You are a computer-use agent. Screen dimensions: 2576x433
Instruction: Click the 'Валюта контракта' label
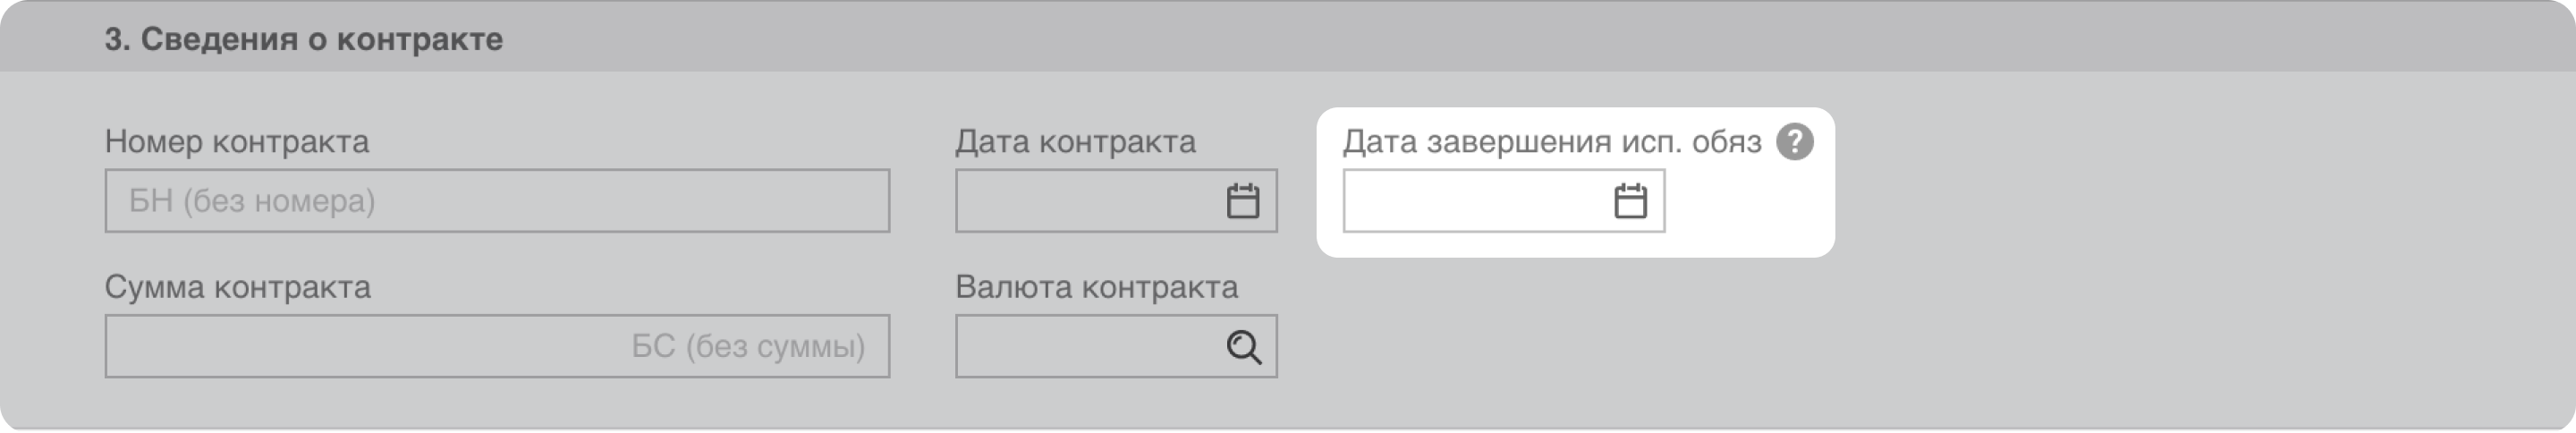coord(1096,288)
